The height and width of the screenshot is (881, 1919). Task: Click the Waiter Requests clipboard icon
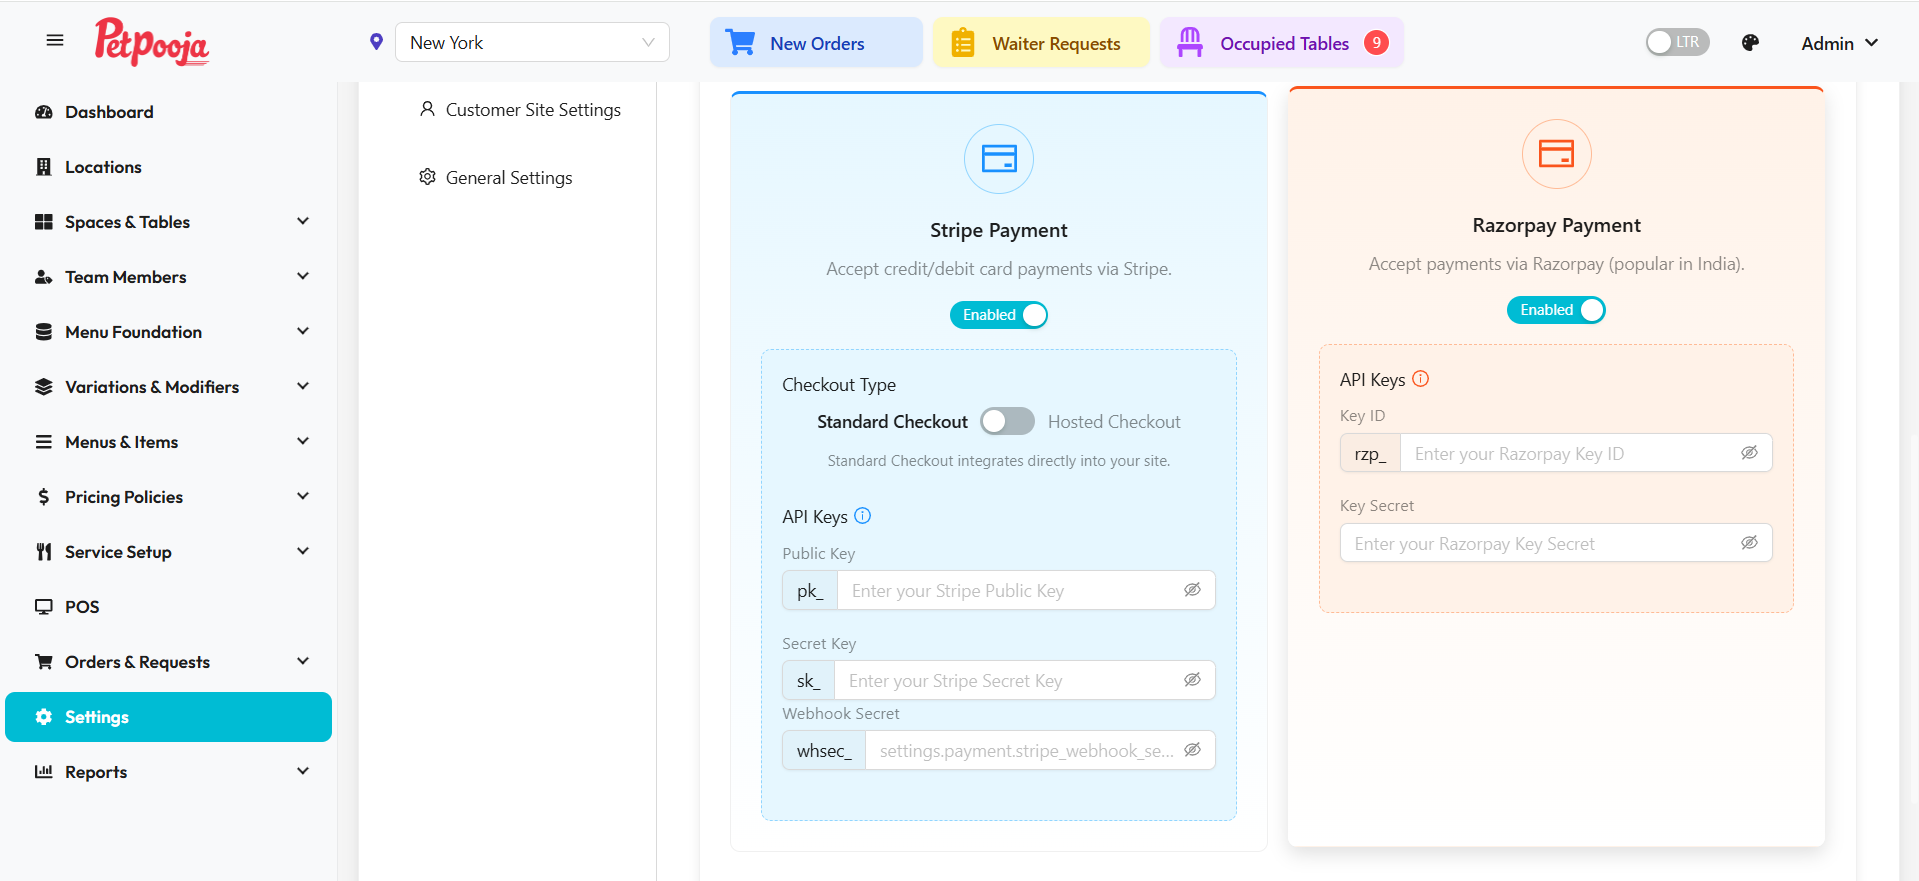[962, 43]
